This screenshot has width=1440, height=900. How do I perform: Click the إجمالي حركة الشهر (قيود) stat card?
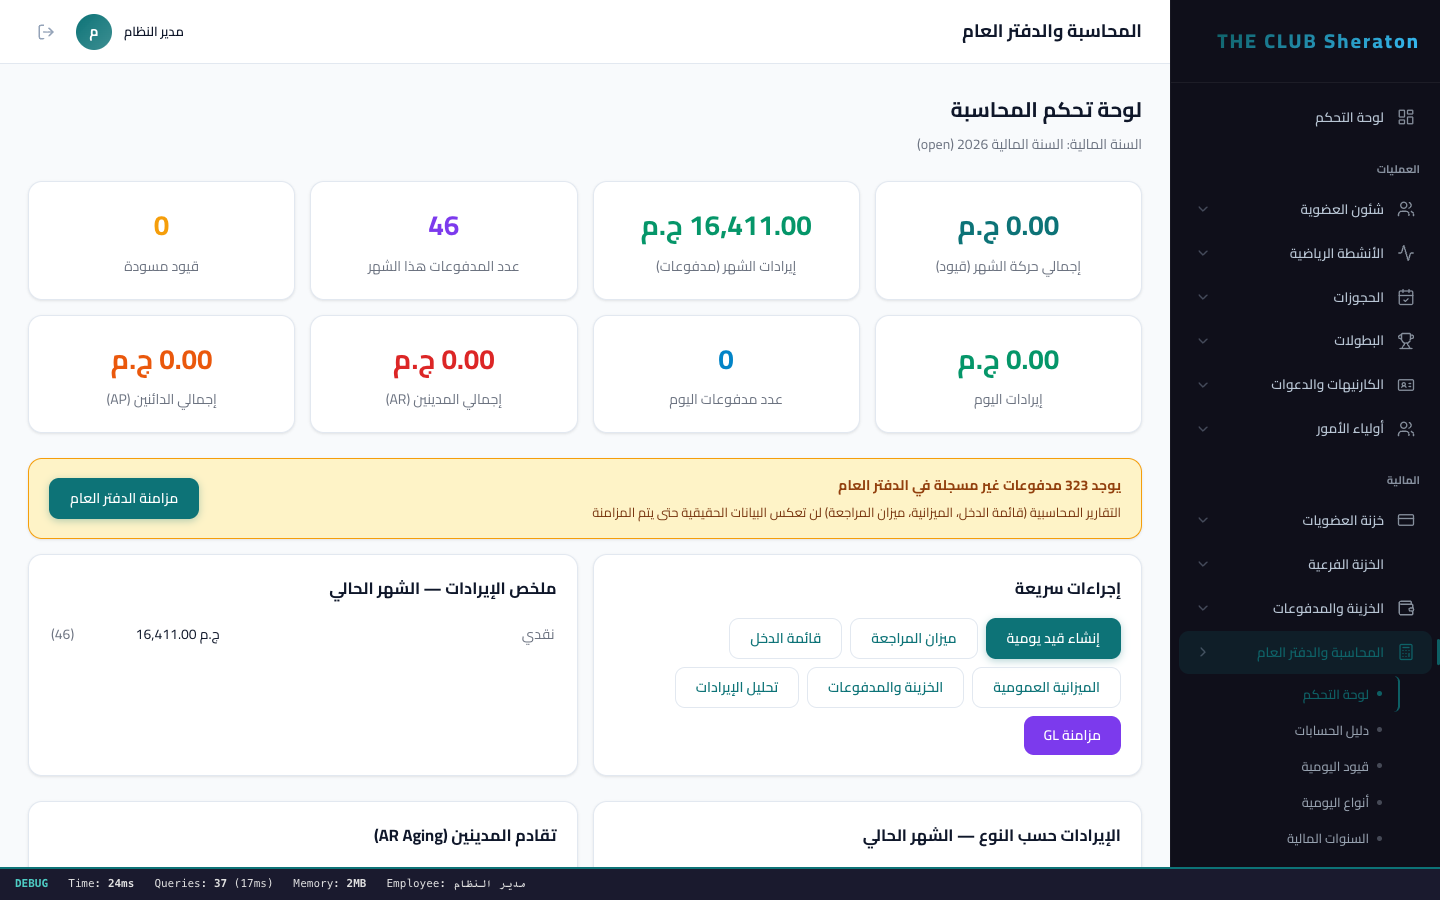click(1008, 240)
